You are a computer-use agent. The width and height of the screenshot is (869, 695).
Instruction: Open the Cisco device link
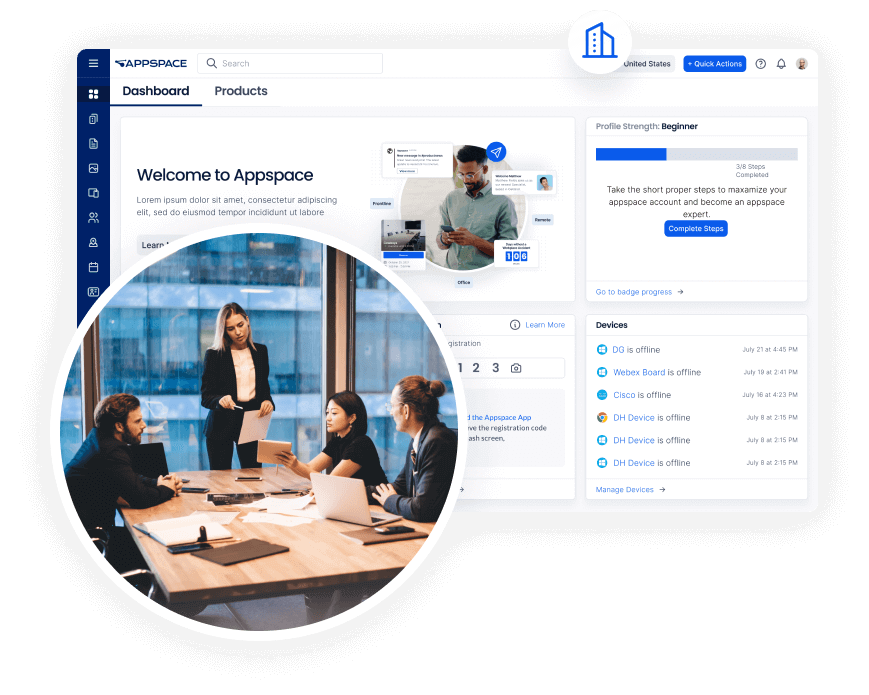(624, 395)
